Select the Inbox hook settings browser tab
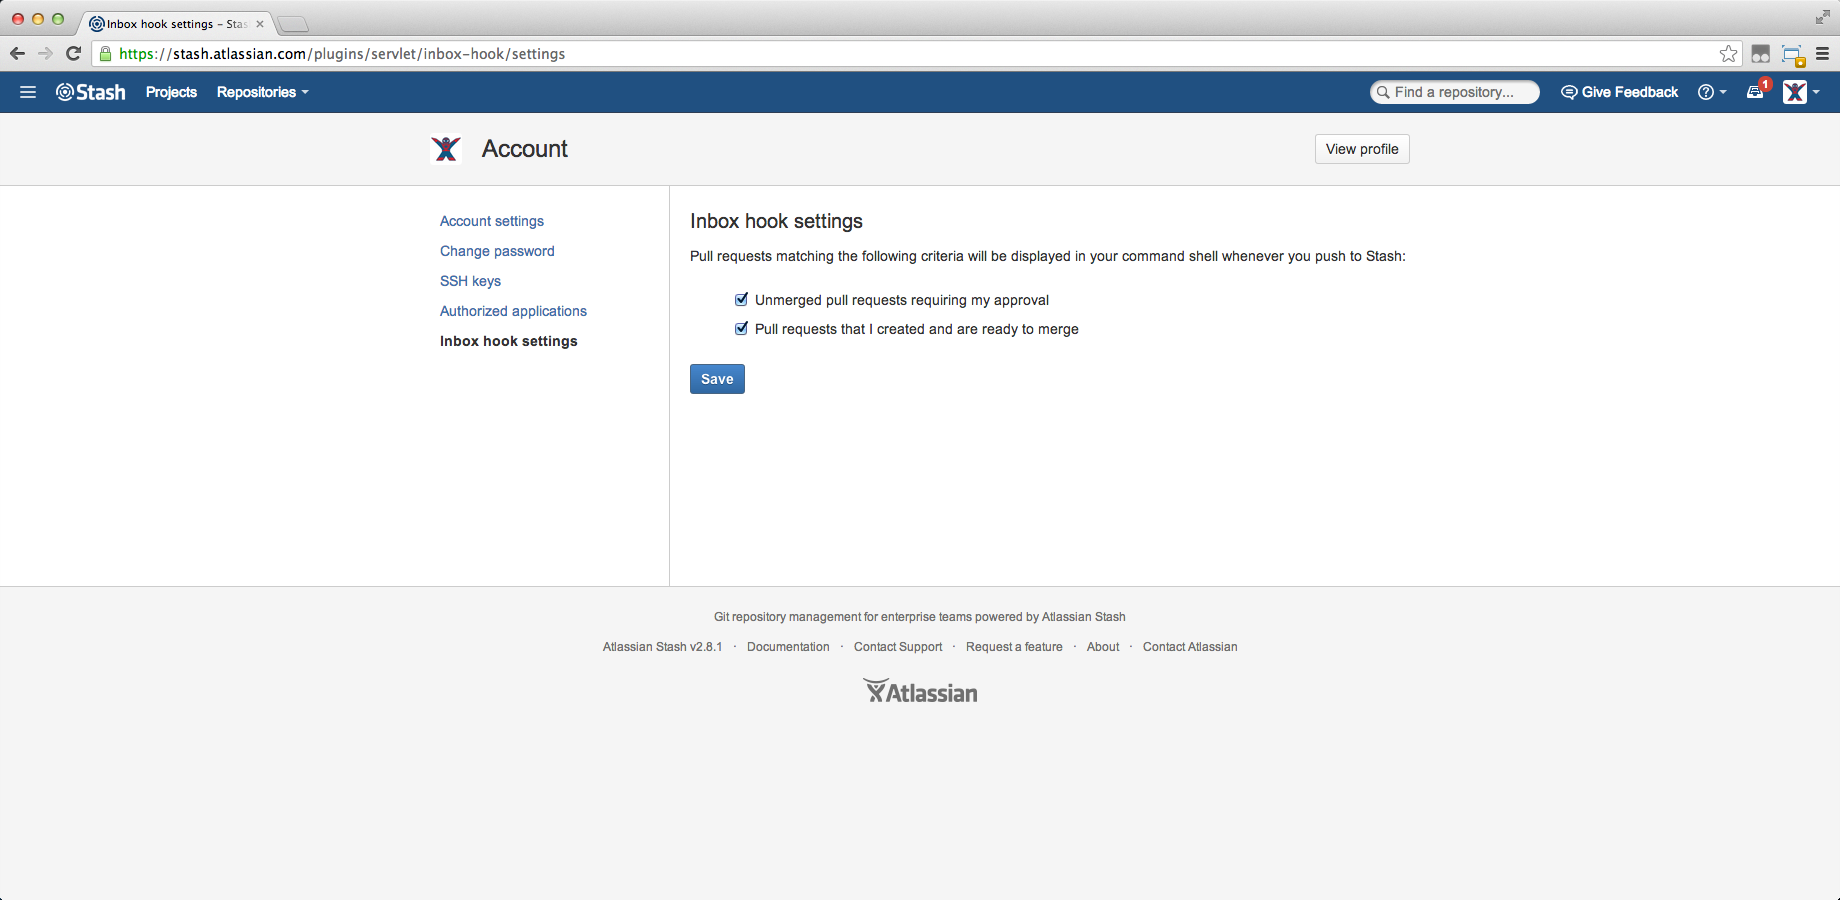This screenshot has height=900, width=1840. (x=176, y=24)
